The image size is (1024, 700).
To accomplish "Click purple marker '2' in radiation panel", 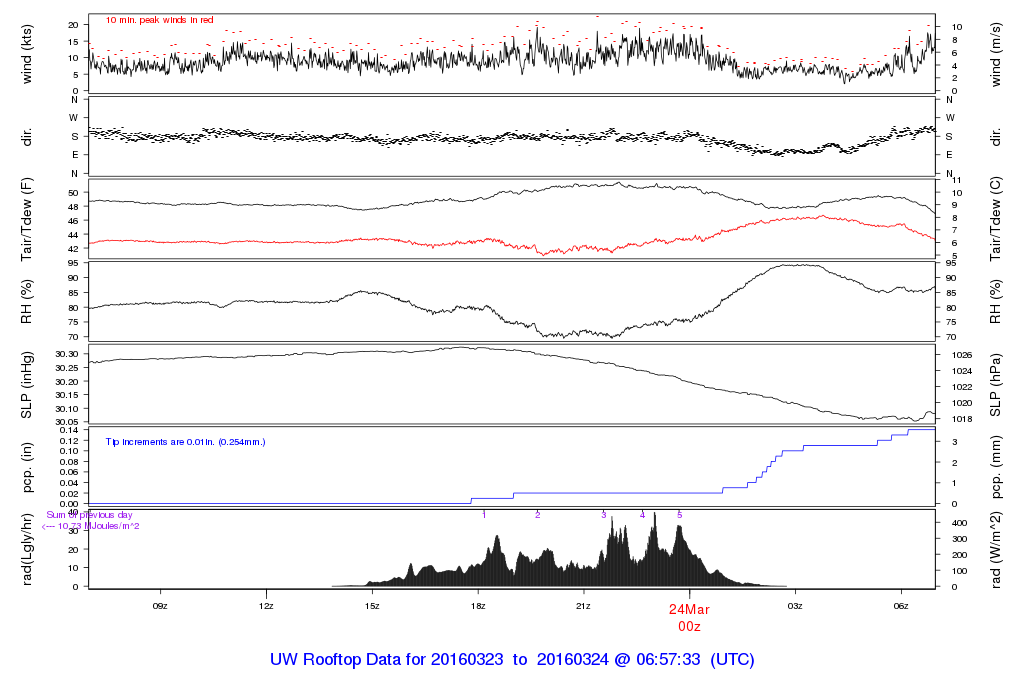I will (x=537, y=515).
